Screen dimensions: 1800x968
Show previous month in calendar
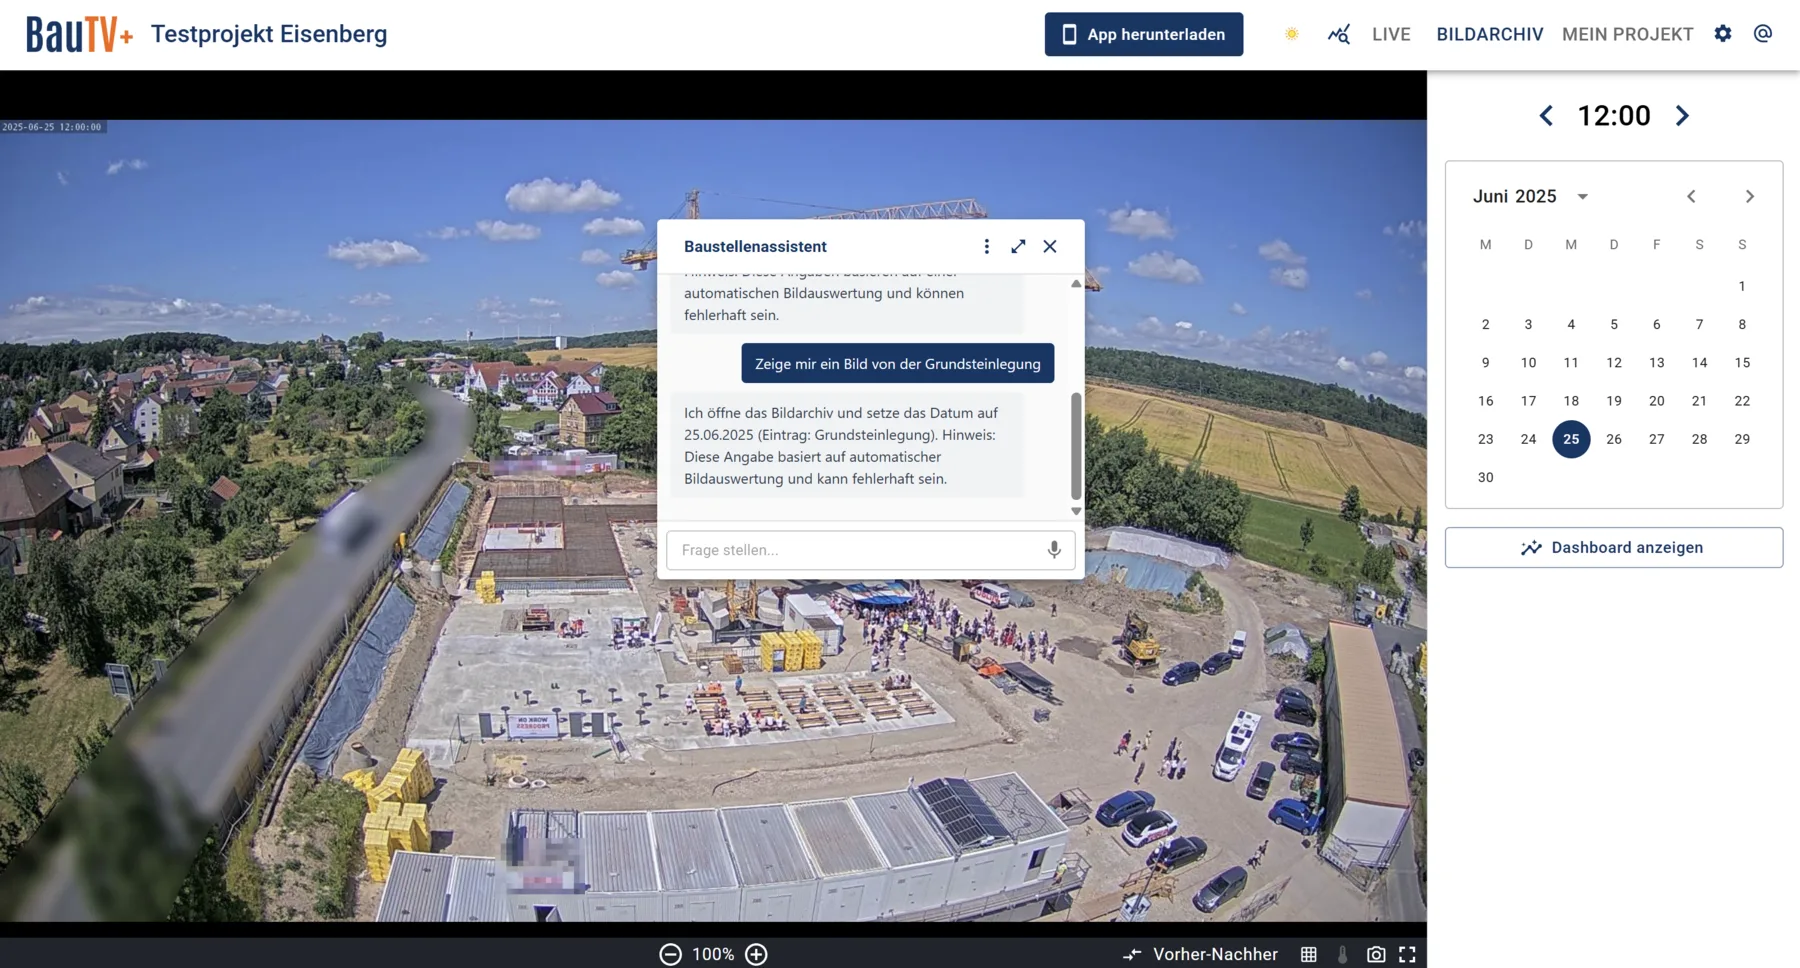[x=1691, y=196]
